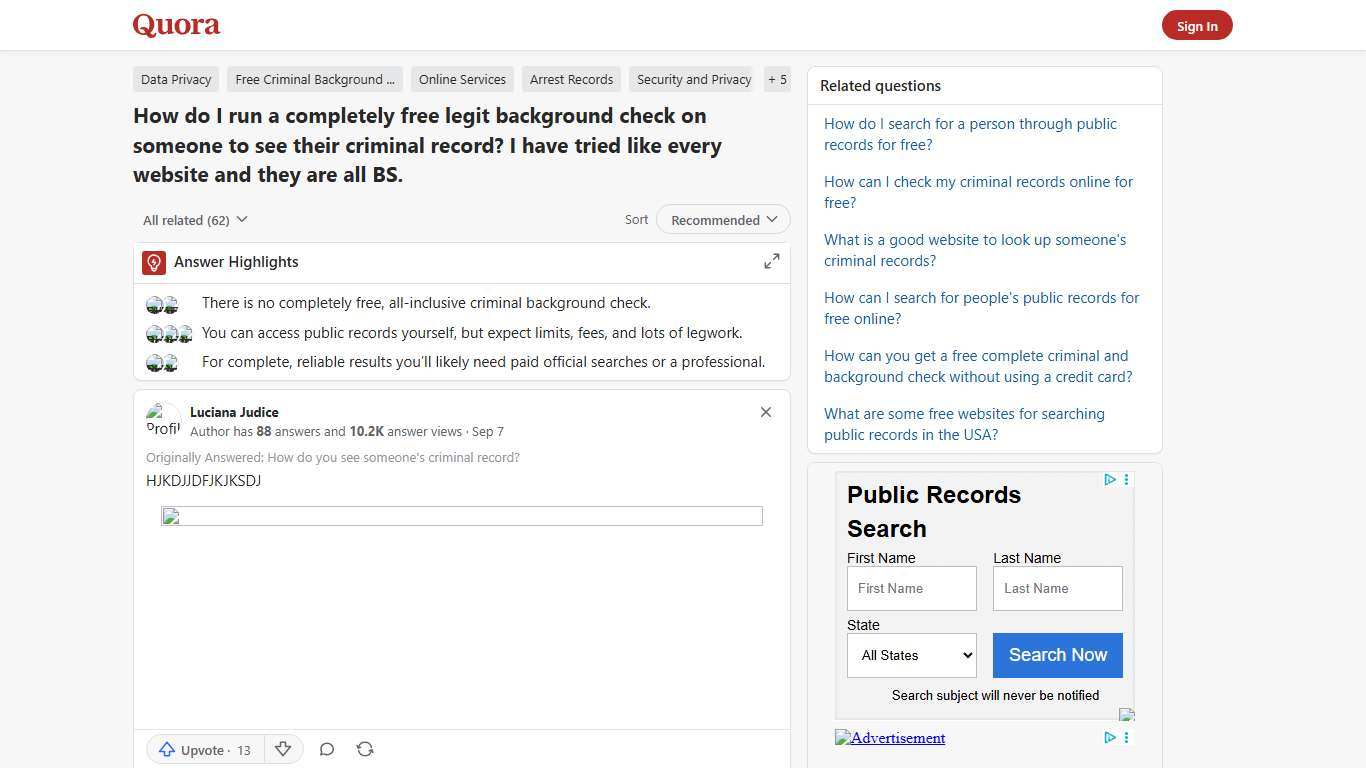This screenshot has height=768, width=1366.
Task: Open the All related filter dropdown
Action: coord(195,219)
